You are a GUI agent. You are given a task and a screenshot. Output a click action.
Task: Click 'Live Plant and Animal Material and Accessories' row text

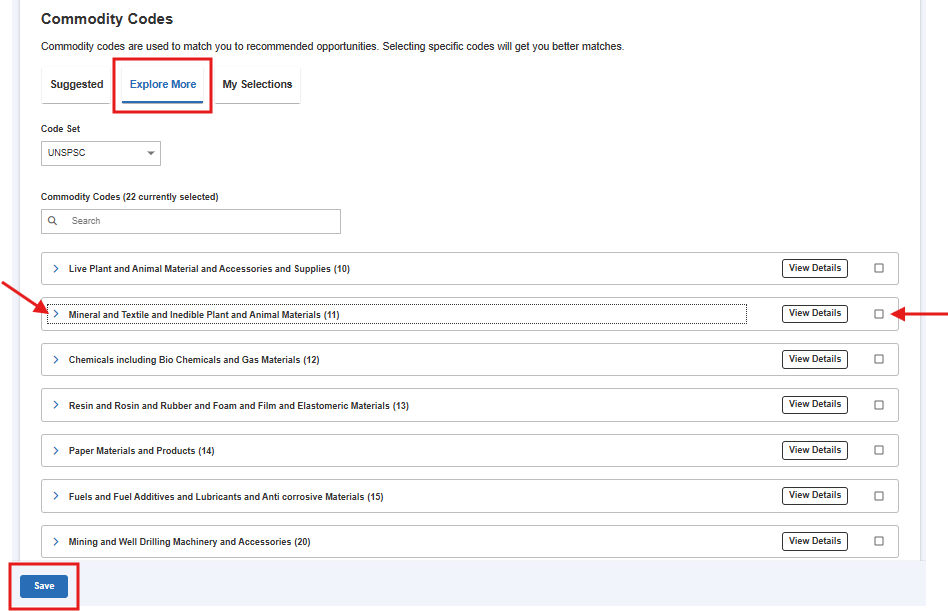coord(209,269)
